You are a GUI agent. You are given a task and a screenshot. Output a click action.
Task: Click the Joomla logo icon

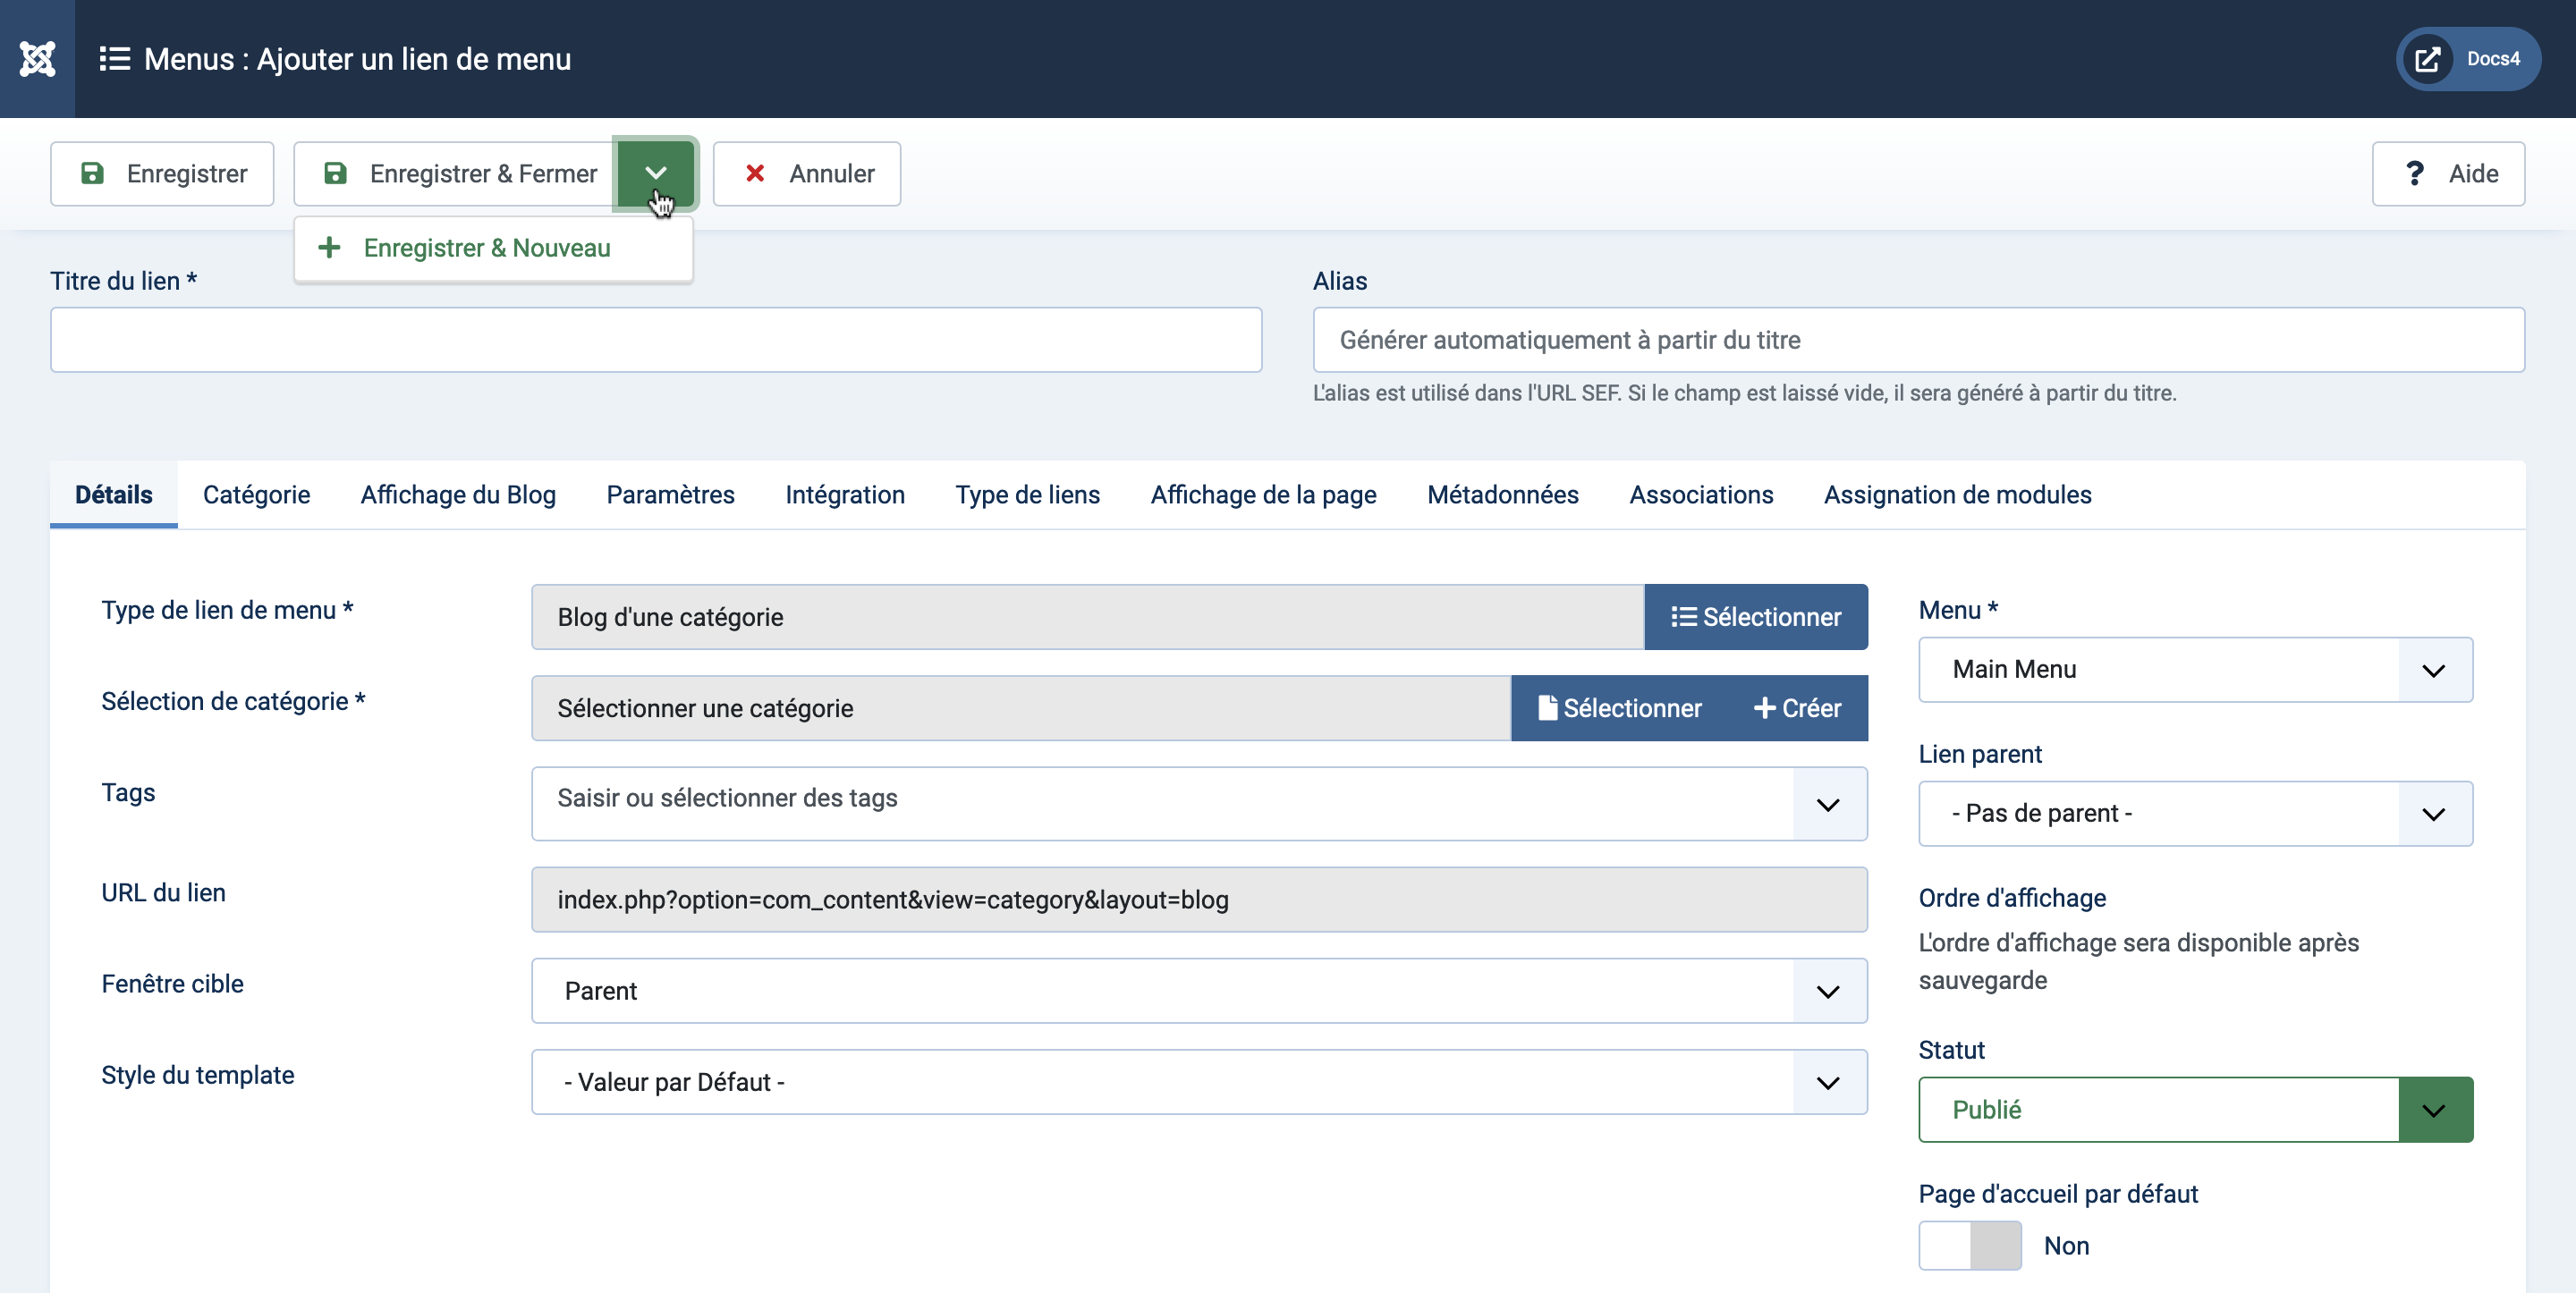click(37, 59)
